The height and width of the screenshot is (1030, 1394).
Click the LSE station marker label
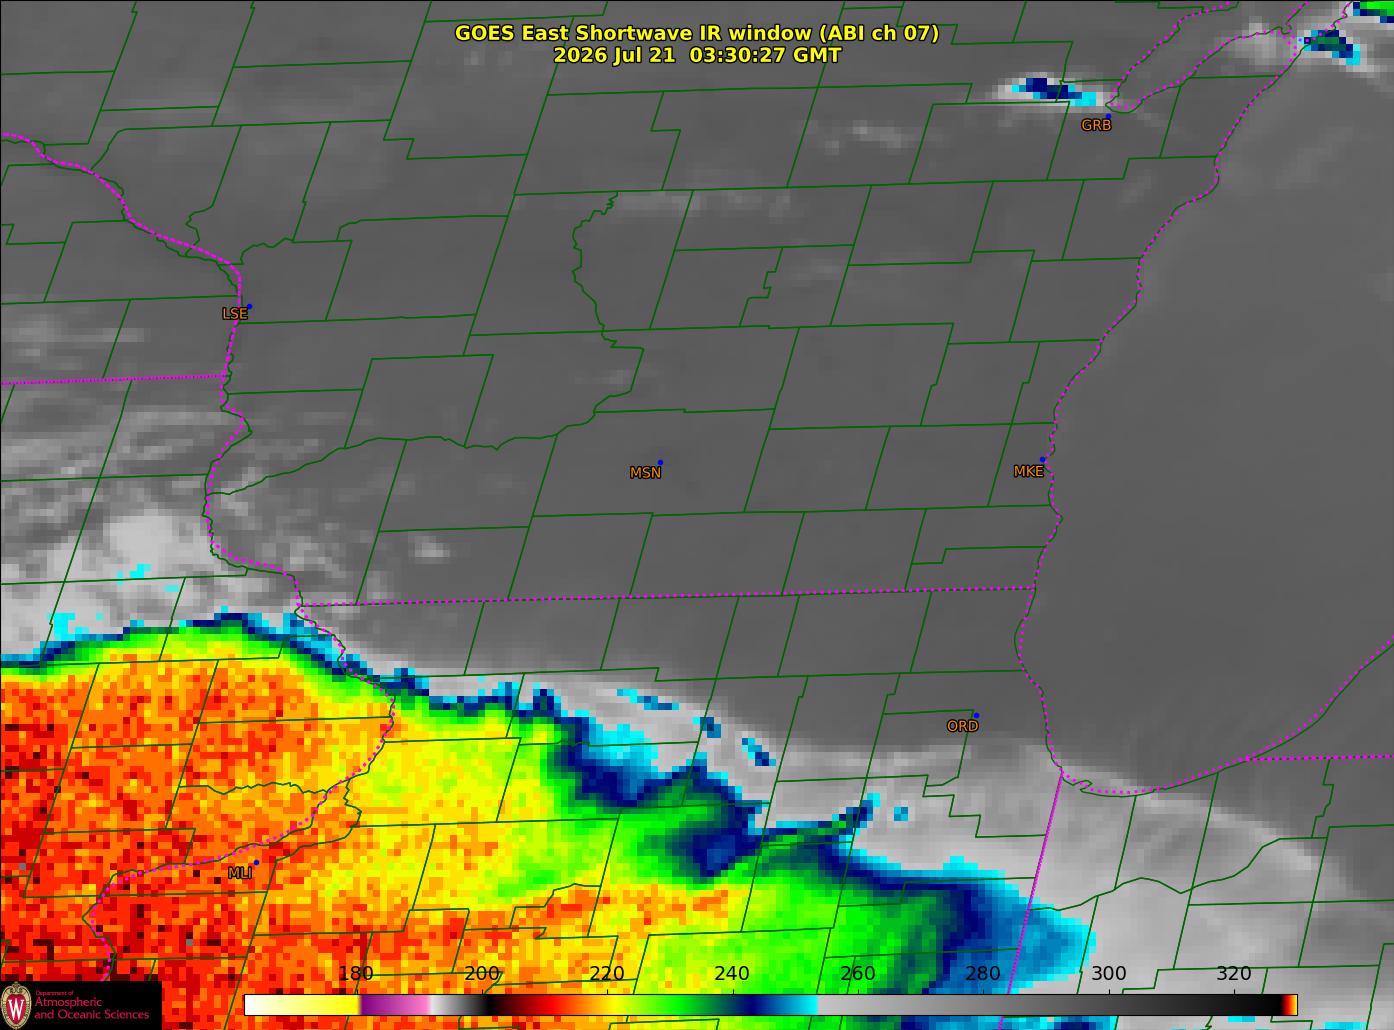pos(234,314)
